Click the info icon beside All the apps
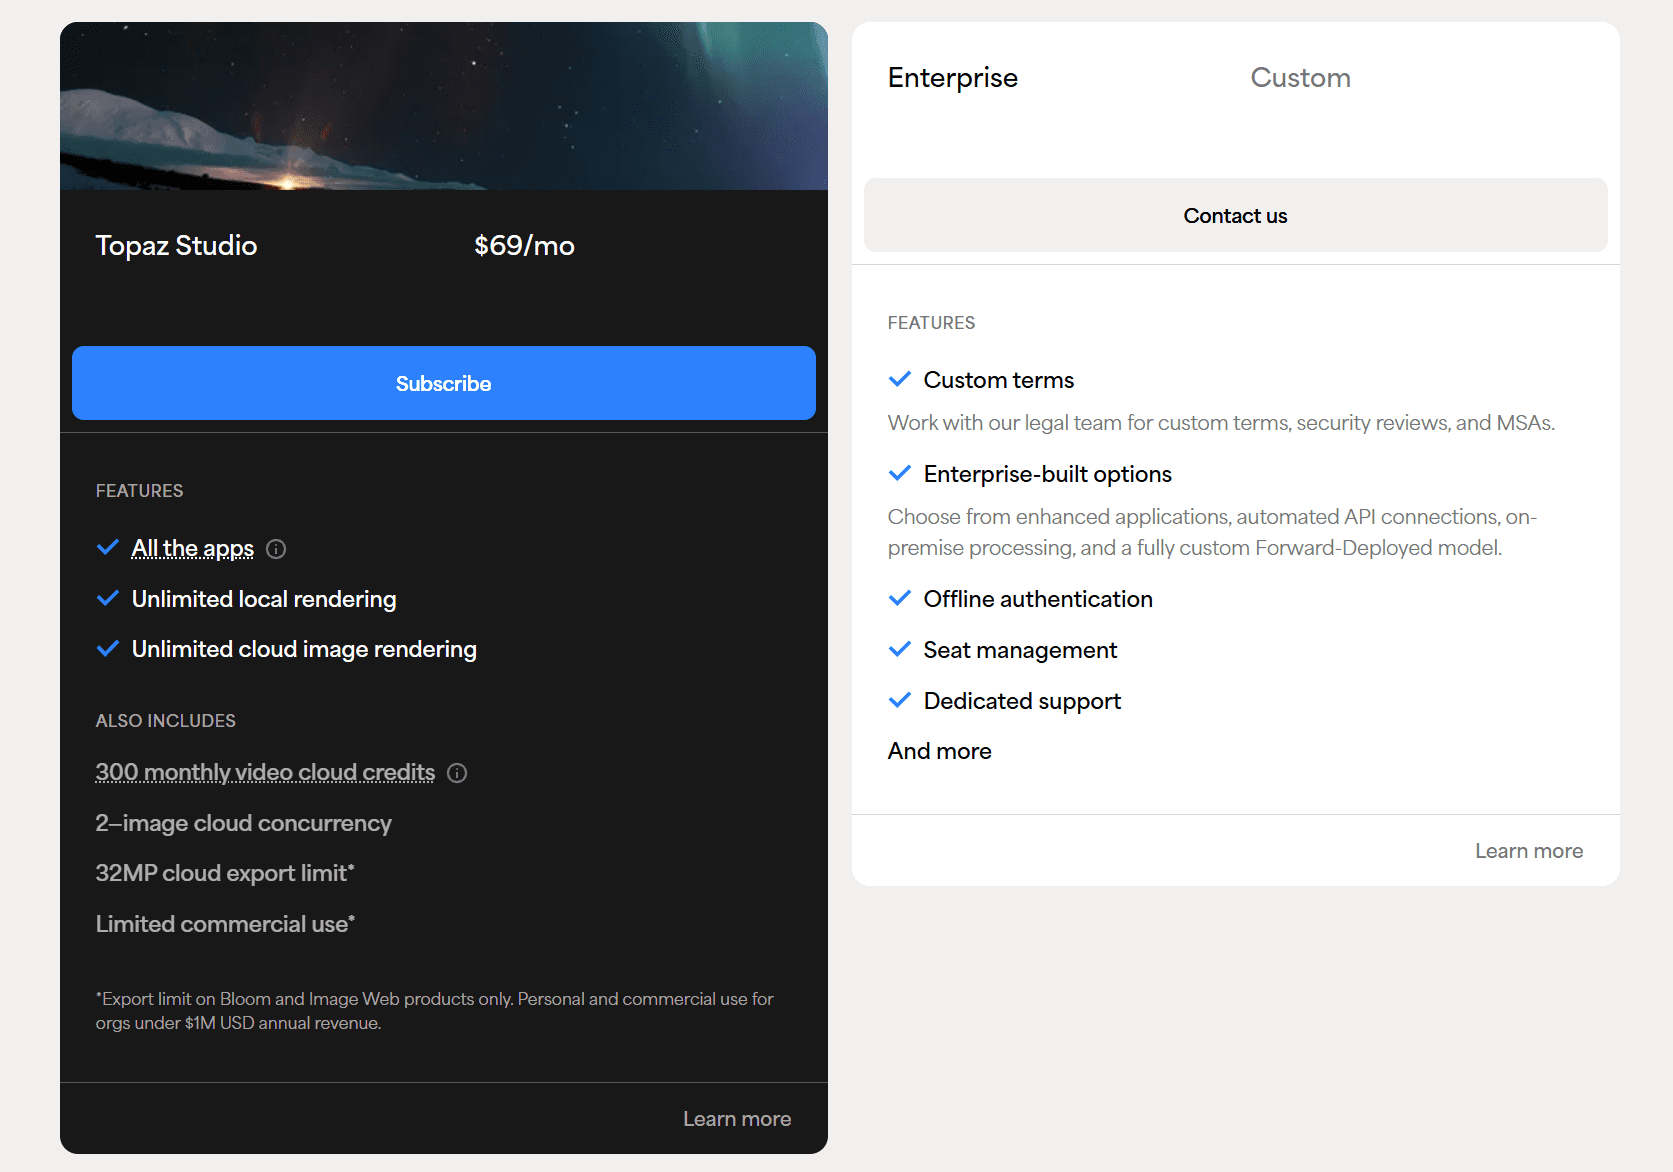 (276, 549)
